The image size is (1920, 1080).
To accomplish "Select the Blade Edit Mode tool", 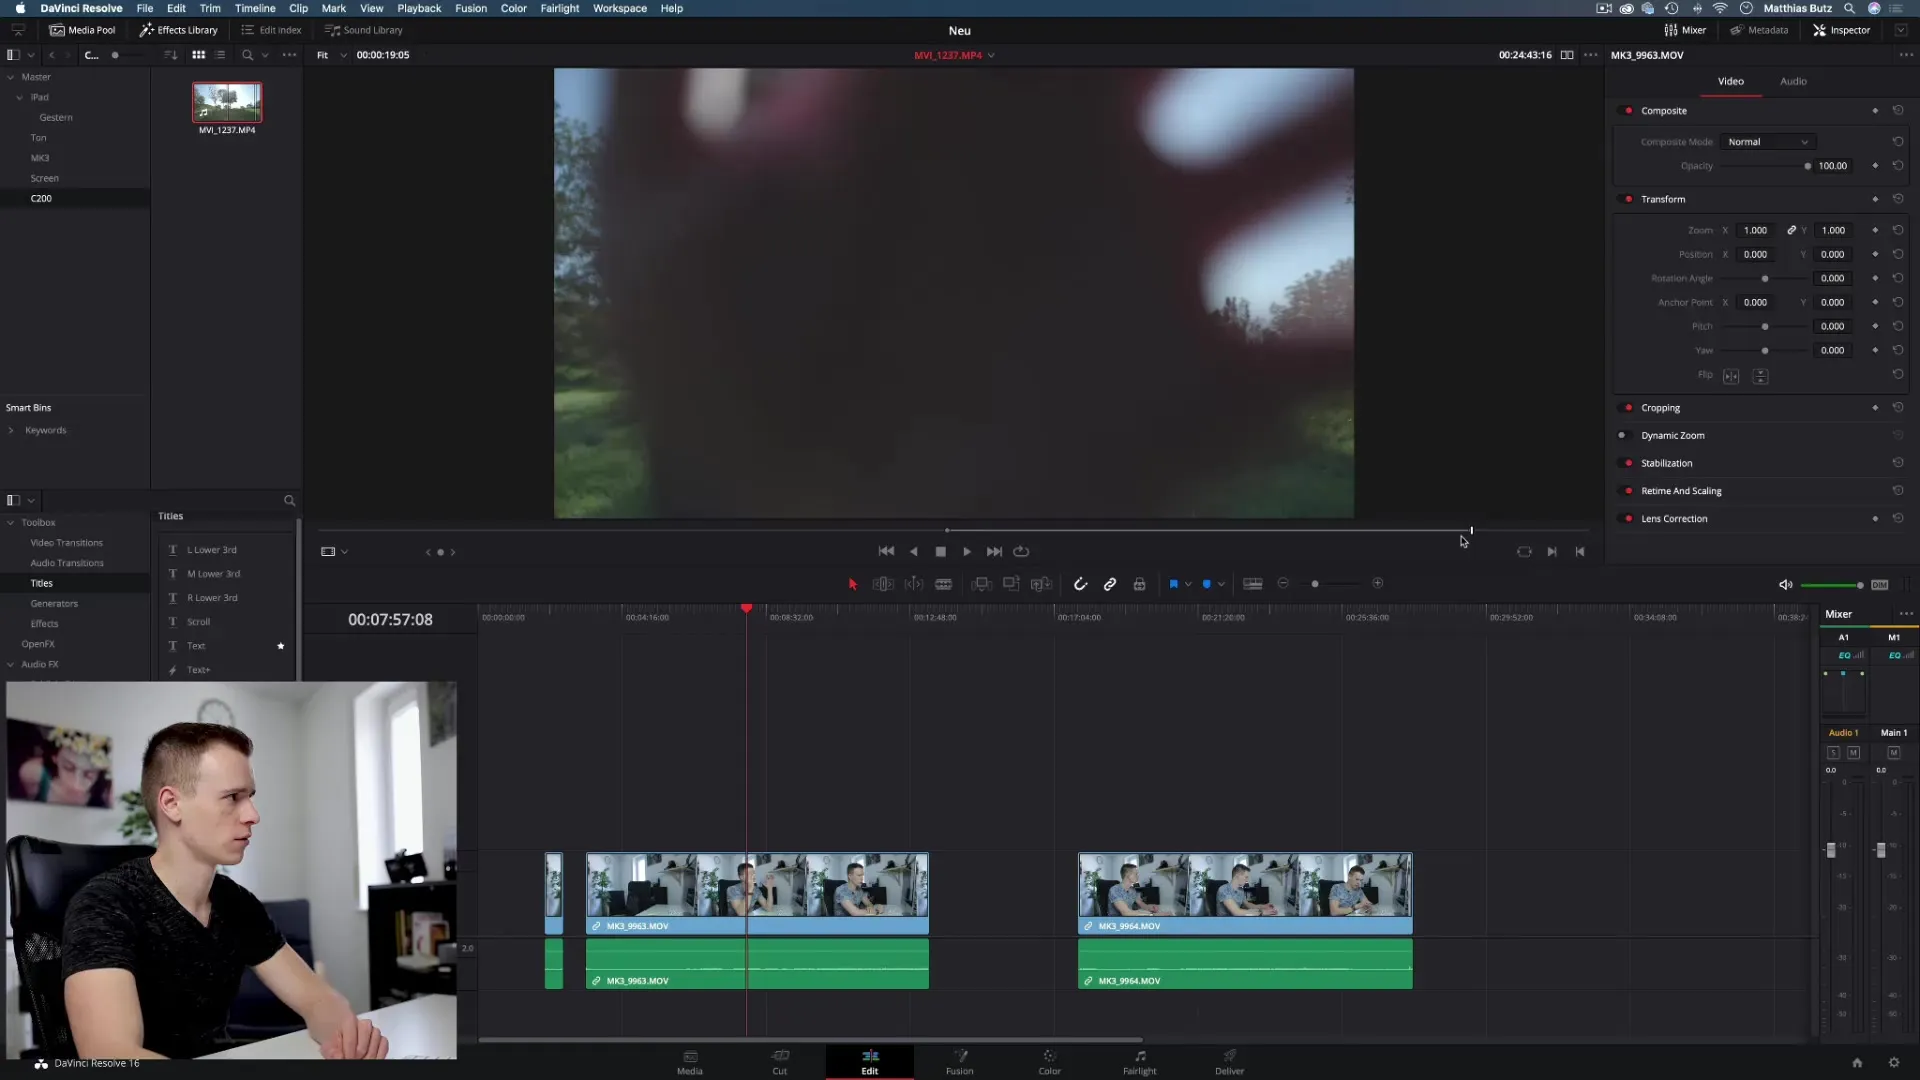I will point(943,584).
